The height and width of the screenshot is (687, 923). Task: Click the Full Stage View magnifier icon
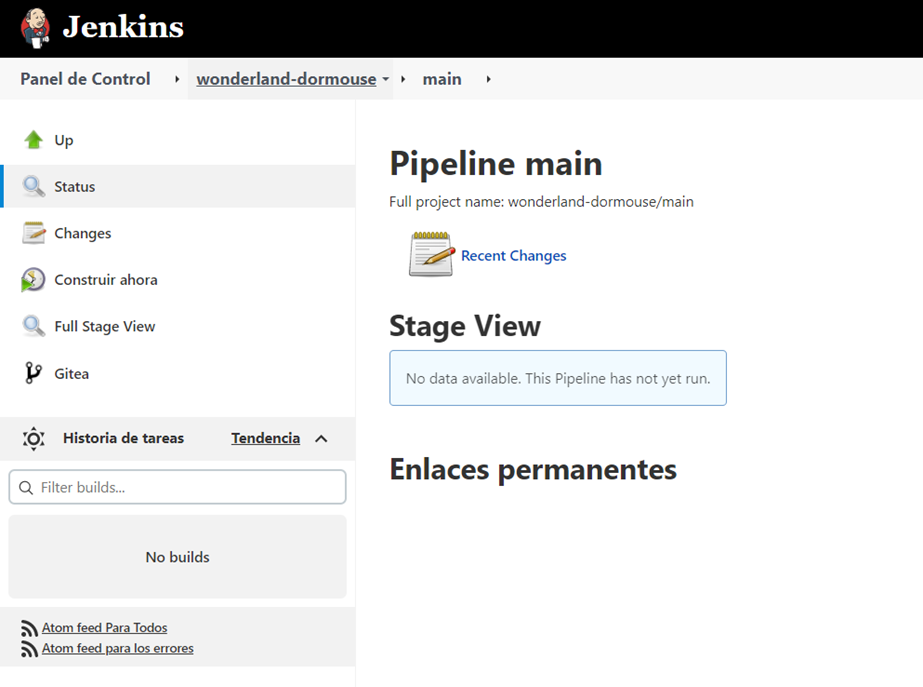(x=34, y=326)
